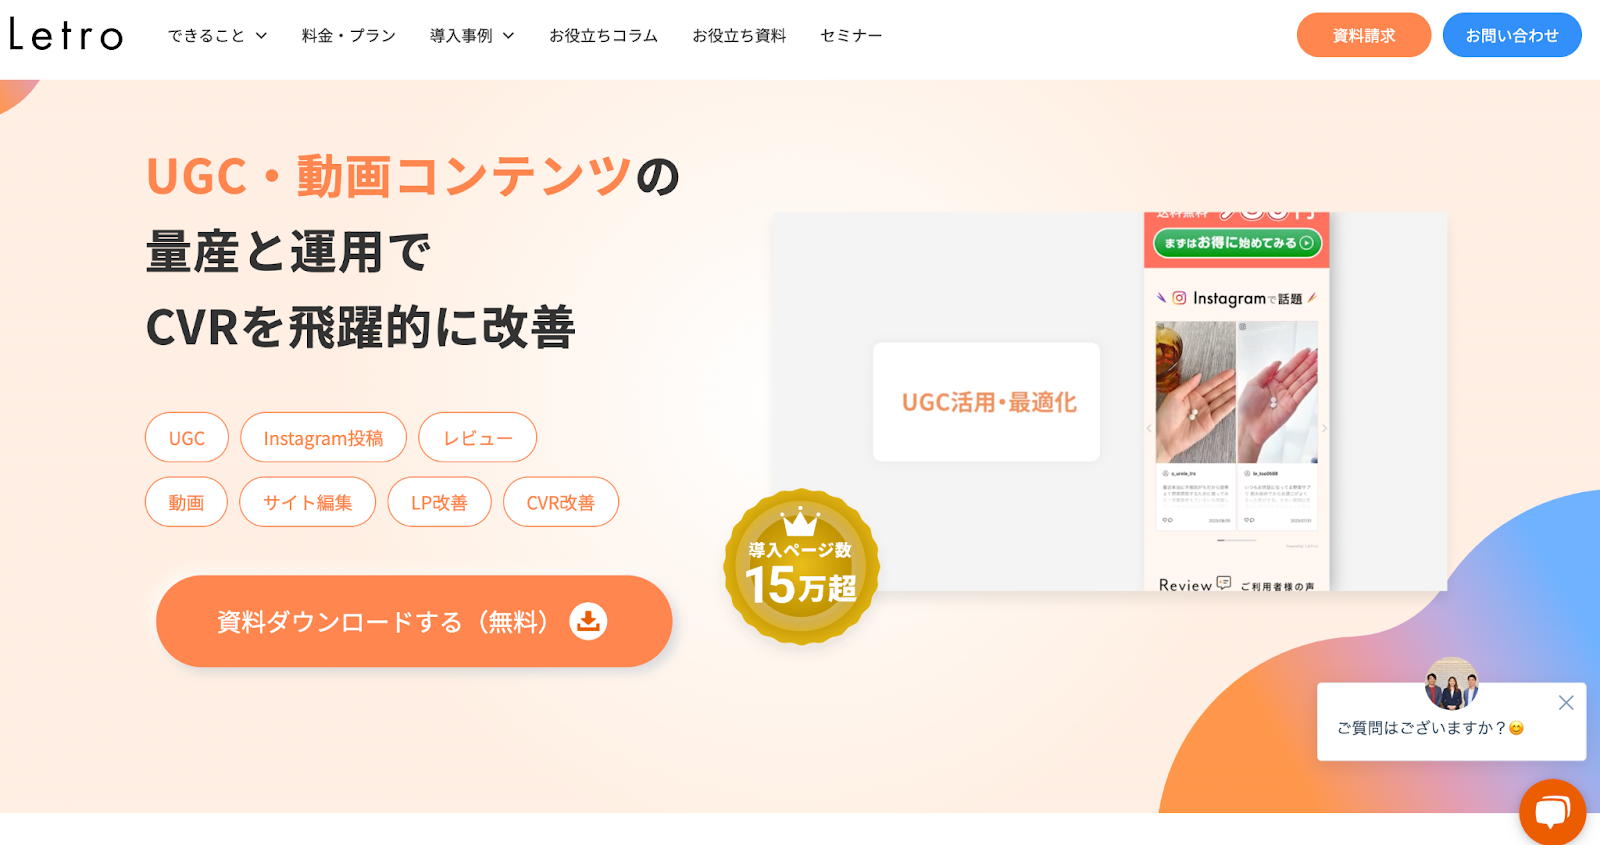Click the green まずはお得に始めてみる button
Viewport: 1600px width, 845px height.
(x=1238, y=243)
